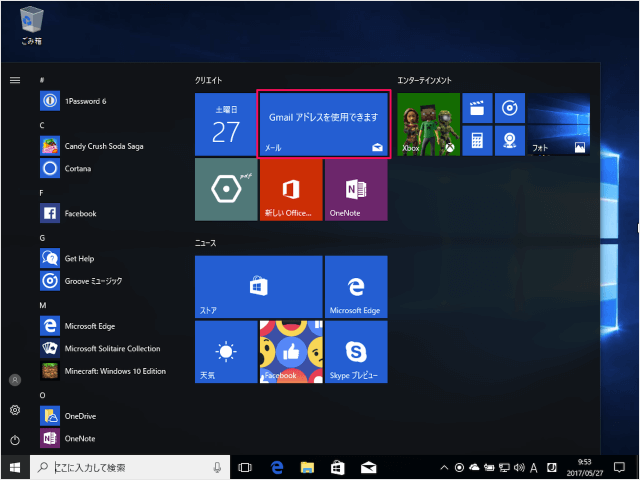This screenshot has height=480, width=640.
Task: Open the 天気 weather tile
Action: click(226, 352)
